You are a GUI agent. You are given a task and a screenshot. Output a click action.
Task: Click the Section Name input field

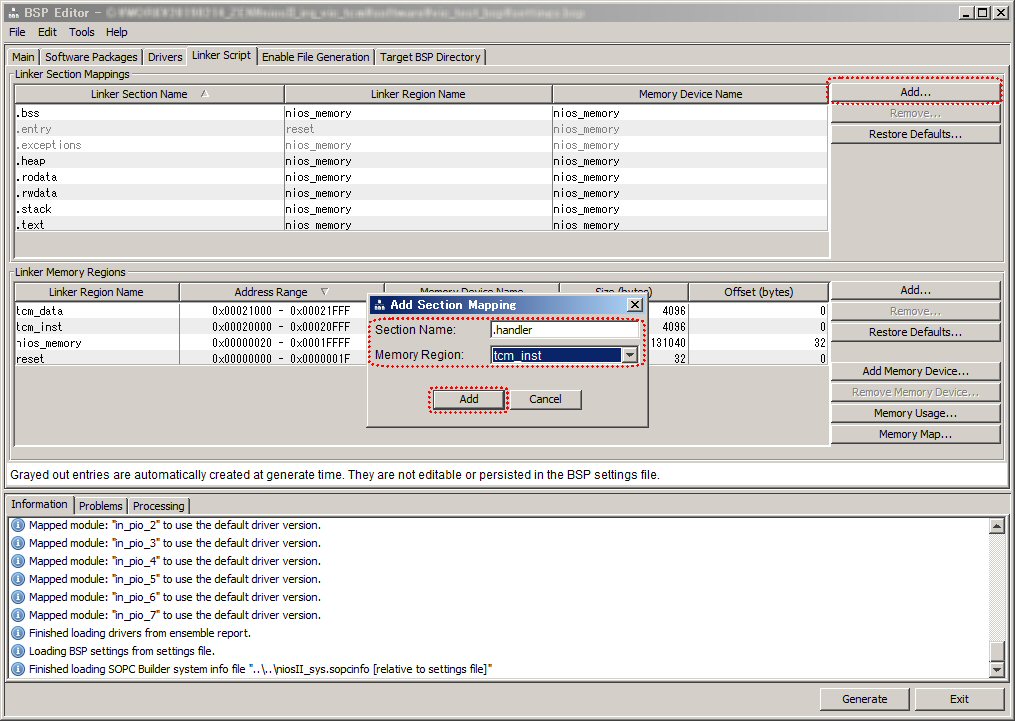pyautogui.click(x=564, y=330)
